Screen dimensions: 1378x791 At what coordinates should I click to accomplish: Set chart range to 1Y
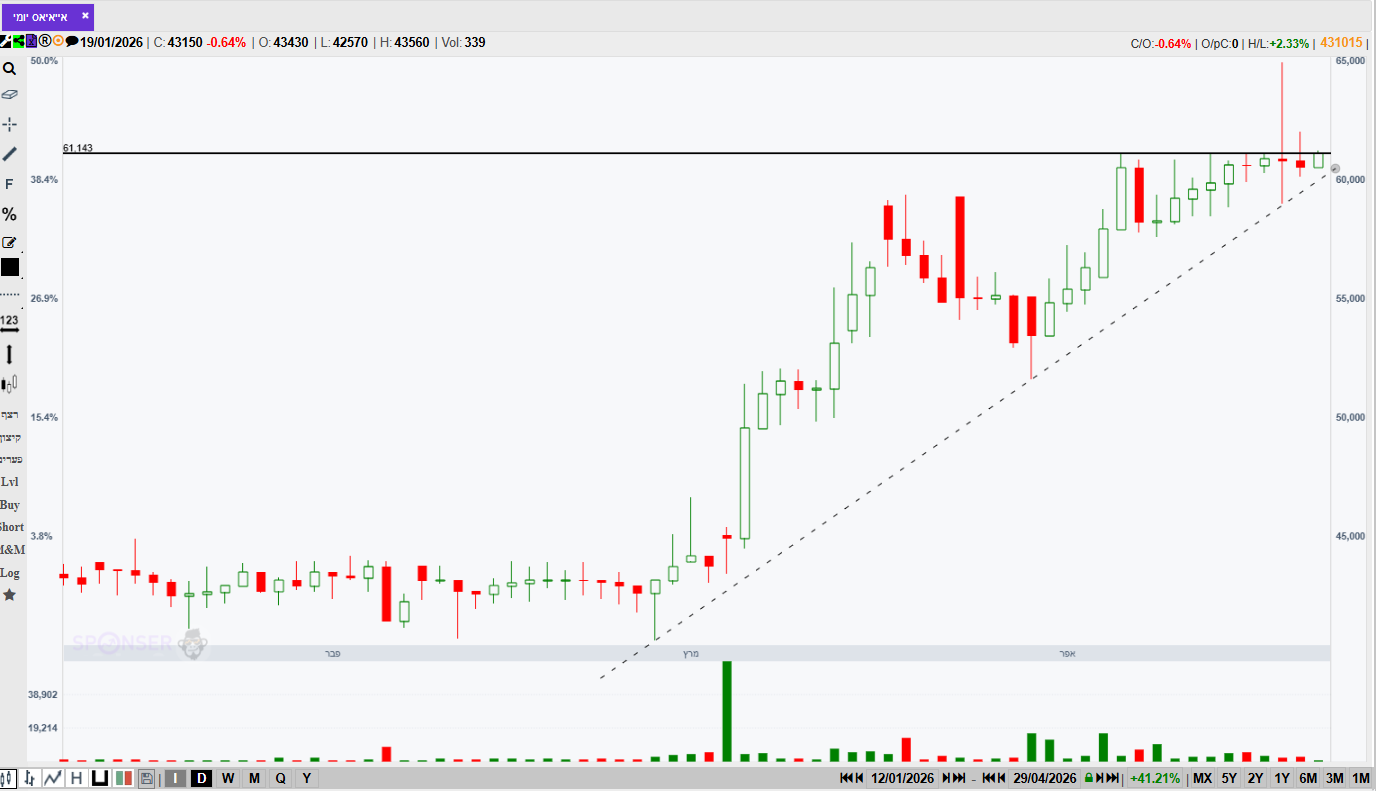tap(1282, 778)
